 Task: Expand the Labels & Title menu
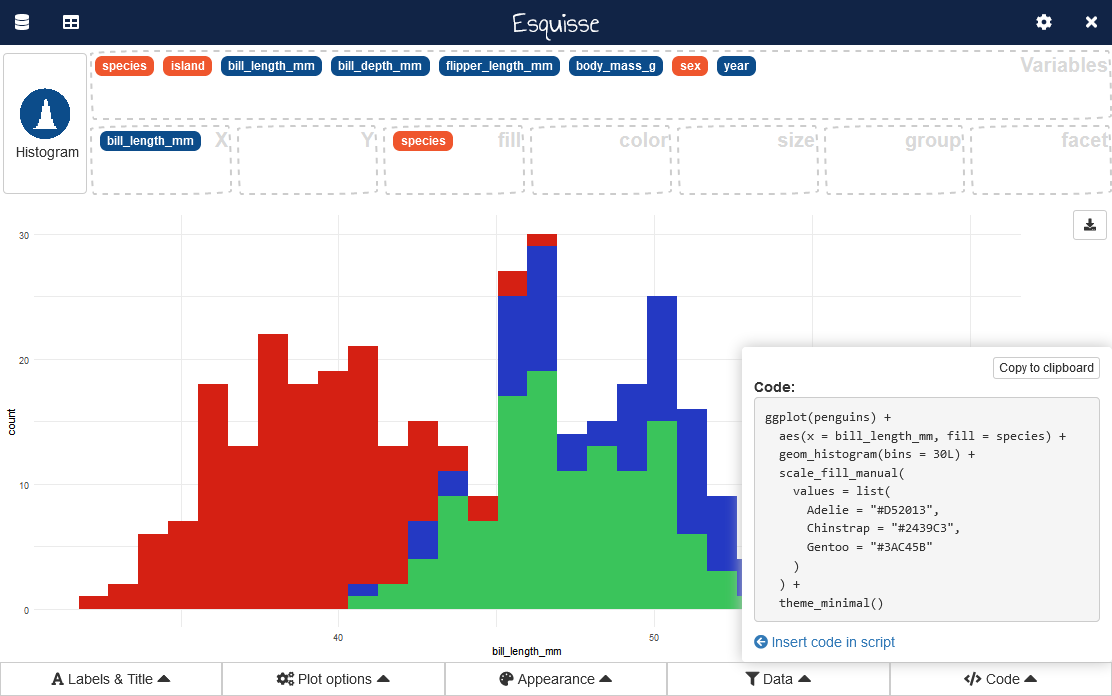point(111,679)
